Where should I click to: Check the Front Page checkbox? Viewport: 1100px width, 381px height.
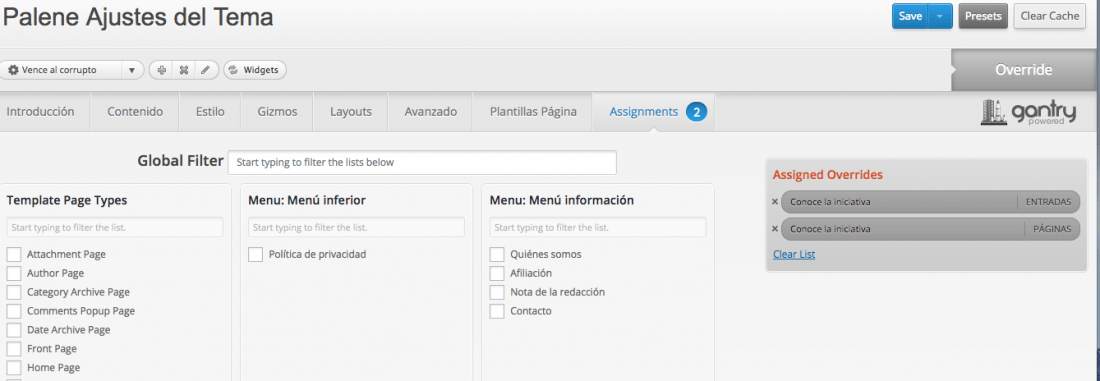[14, 349]
